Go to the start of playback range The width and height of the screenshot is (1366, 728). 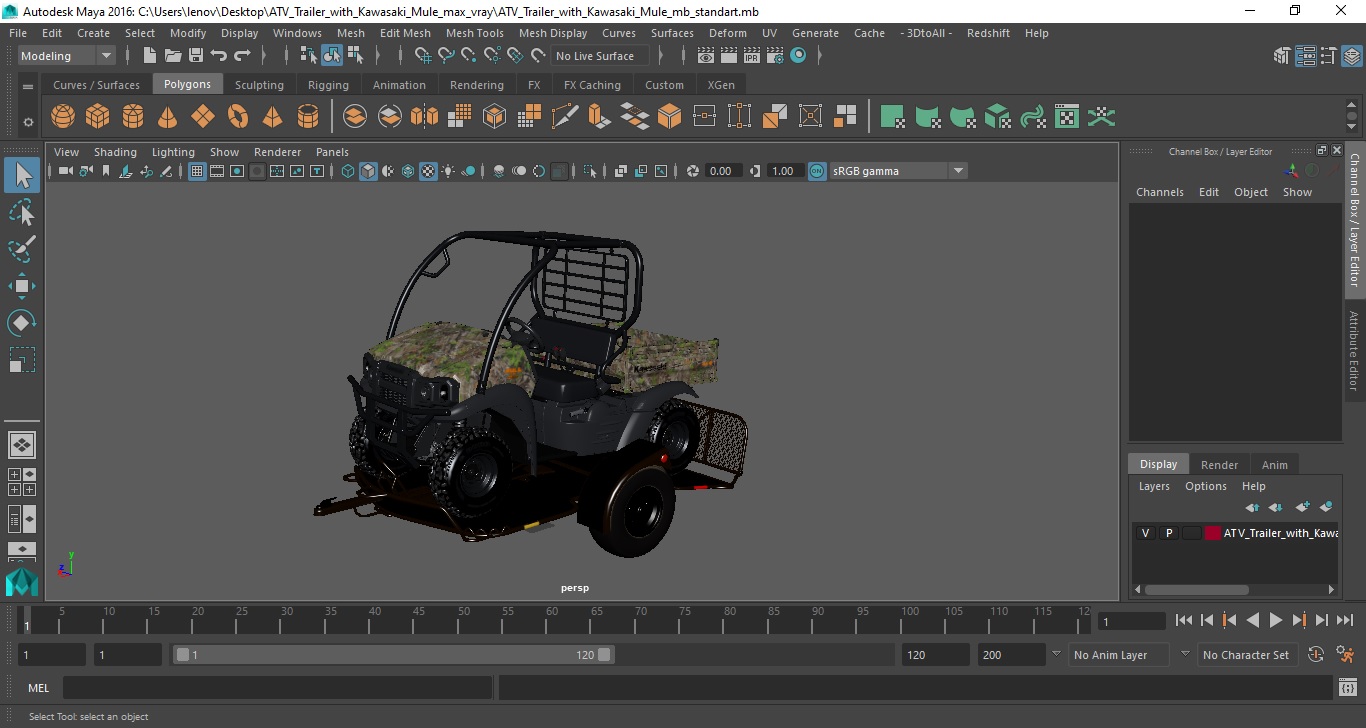tap(1184, 620)
